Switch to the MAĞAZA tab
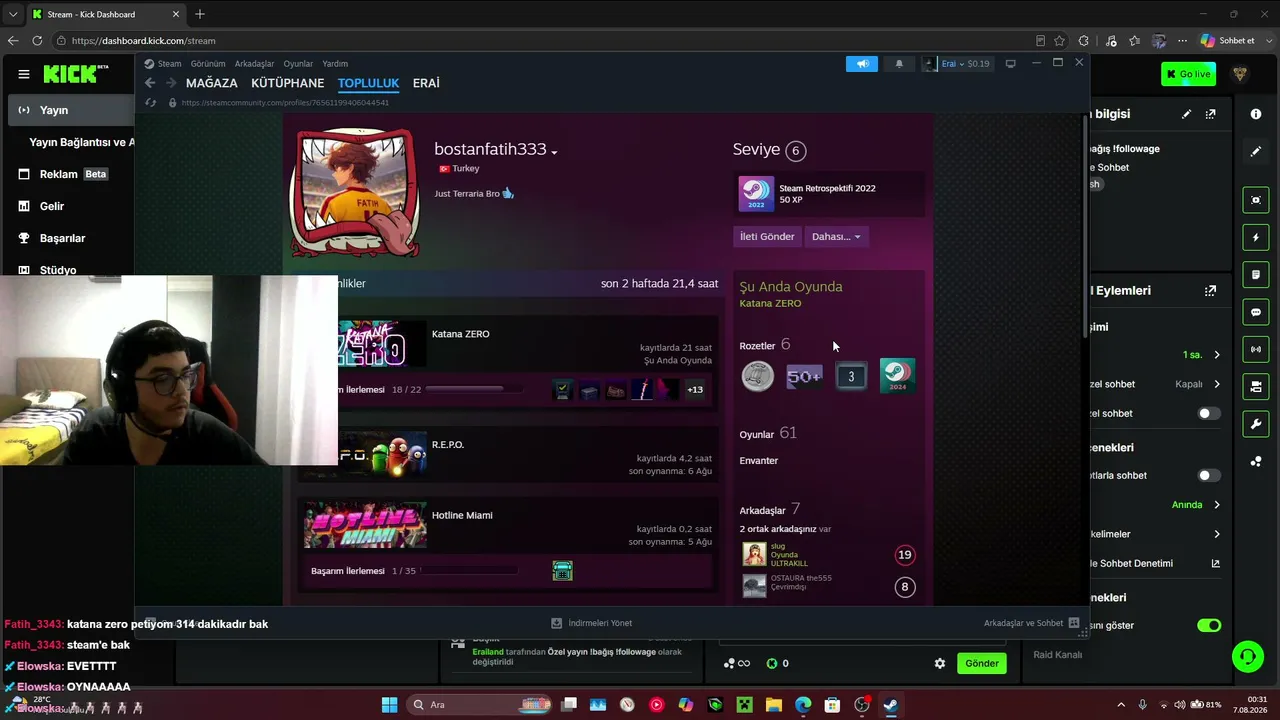The height and width of the screenshot is (720, 1280). [x=212, y=83]
